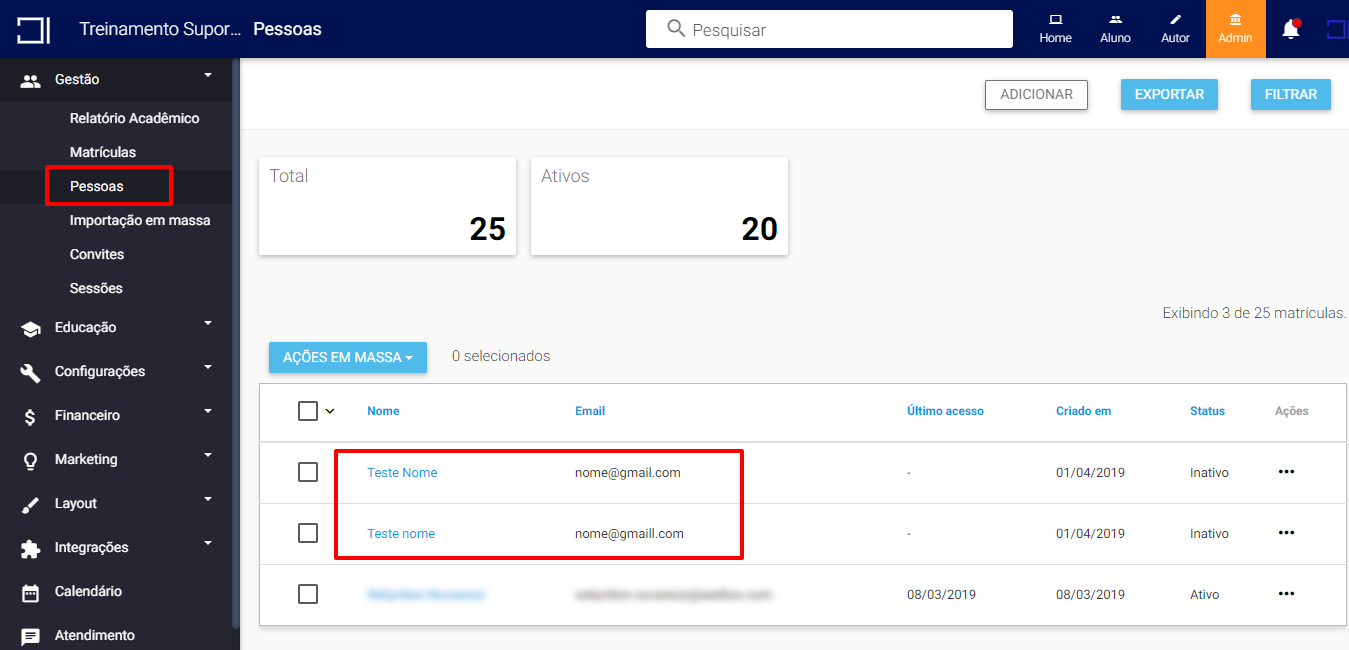
Task: Select the Admin bank icon
Action: tap(1235, 19)
